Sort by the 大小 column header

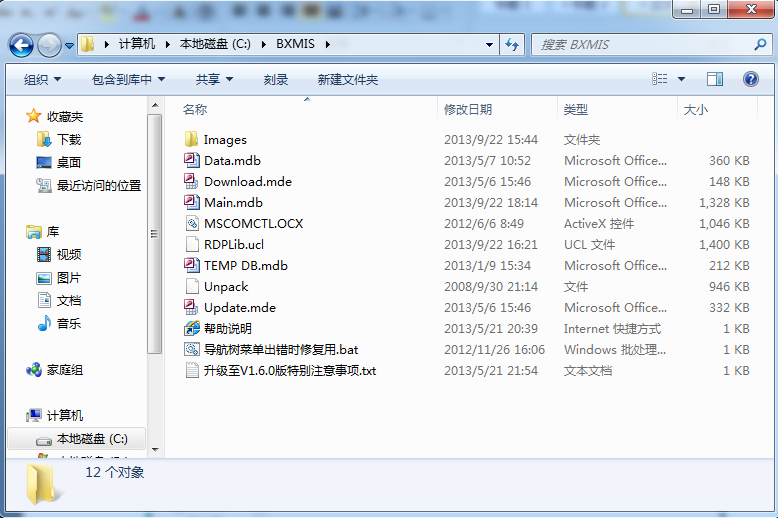[x=717, y=109]
